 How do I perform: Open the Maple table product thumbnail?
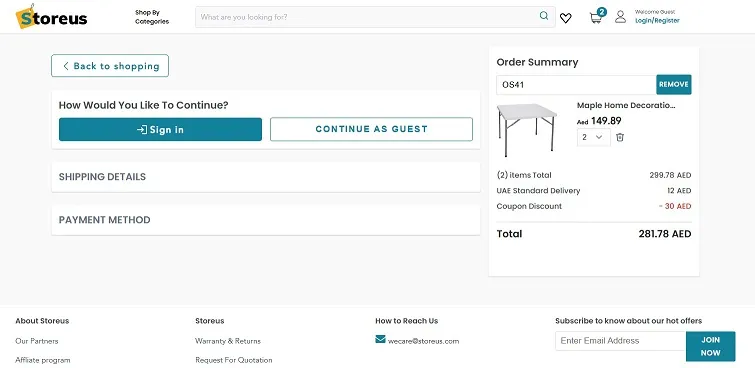pos(527,130)
